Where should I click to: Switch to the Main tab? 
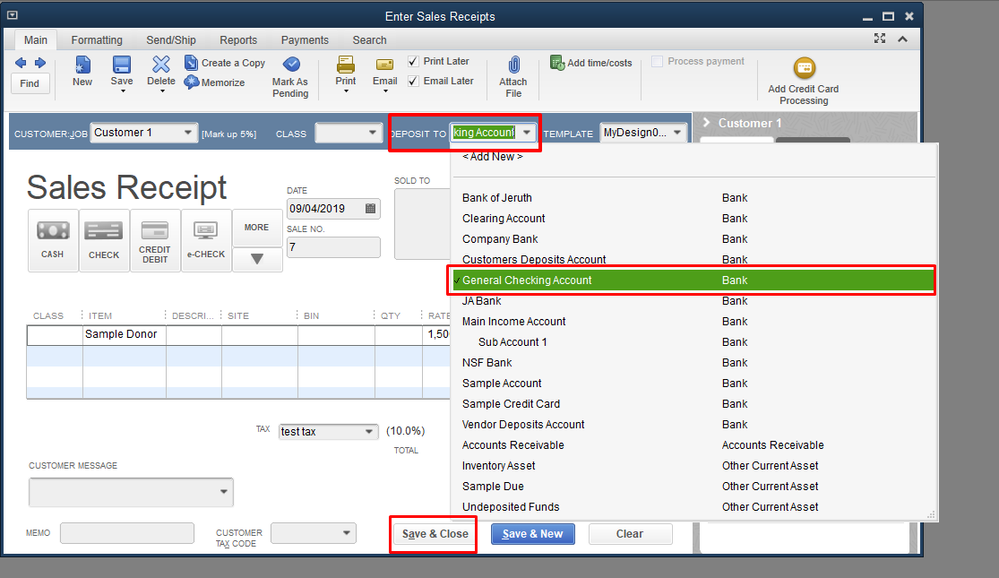pyautogui.click(x=36, y=40)
